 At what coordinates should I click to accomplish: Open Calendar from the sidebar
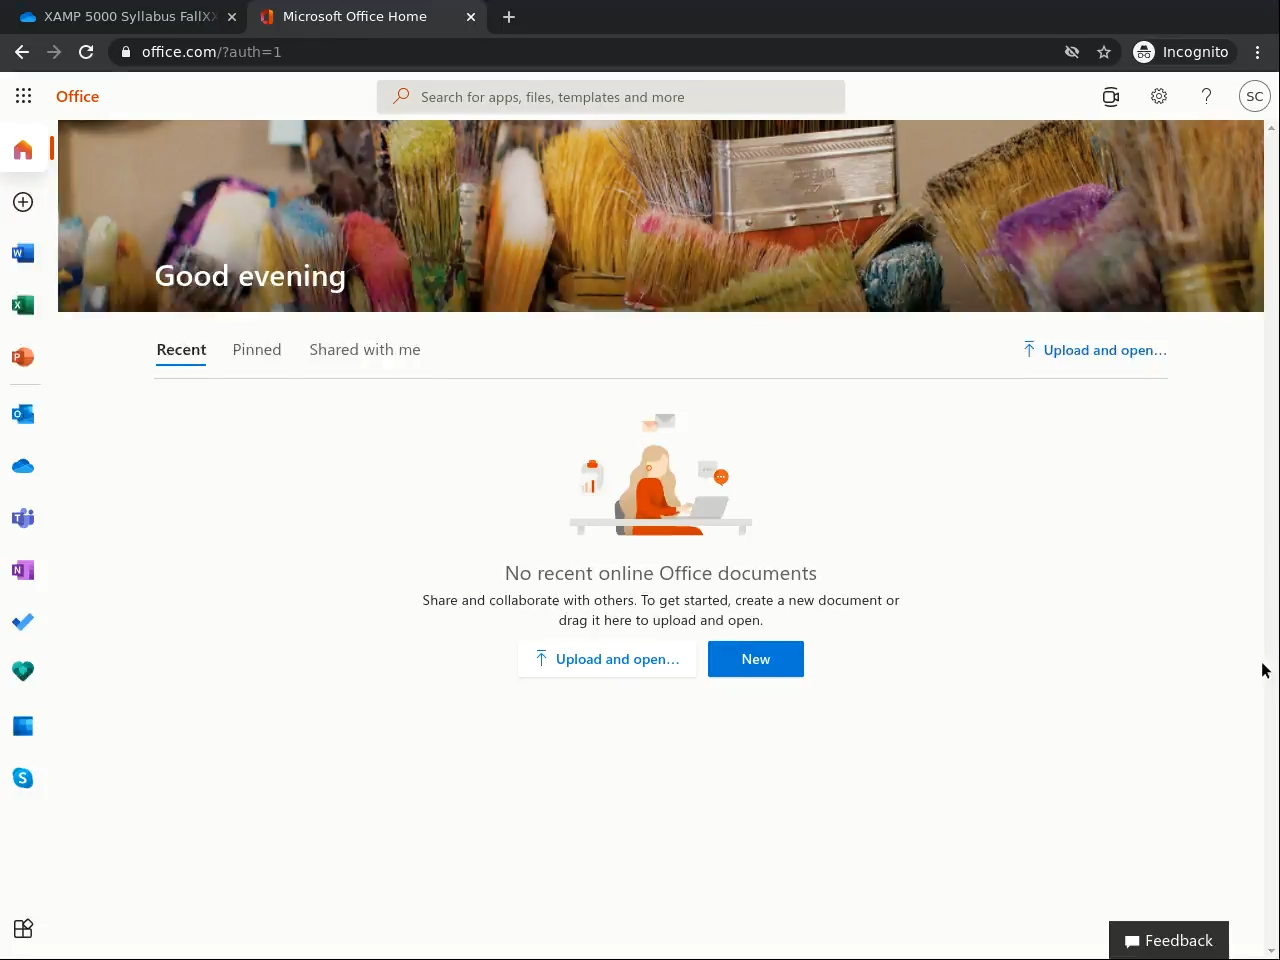tap(23, 726)
